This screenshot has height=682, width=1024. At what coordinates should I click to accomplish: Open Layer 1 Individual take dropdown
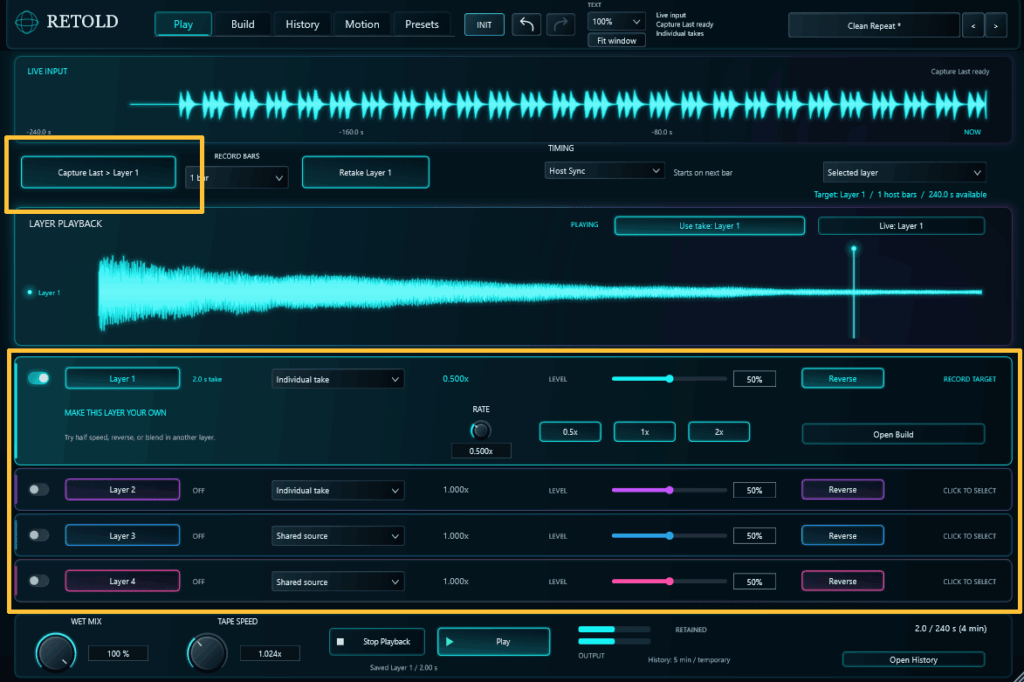[338, 380]
